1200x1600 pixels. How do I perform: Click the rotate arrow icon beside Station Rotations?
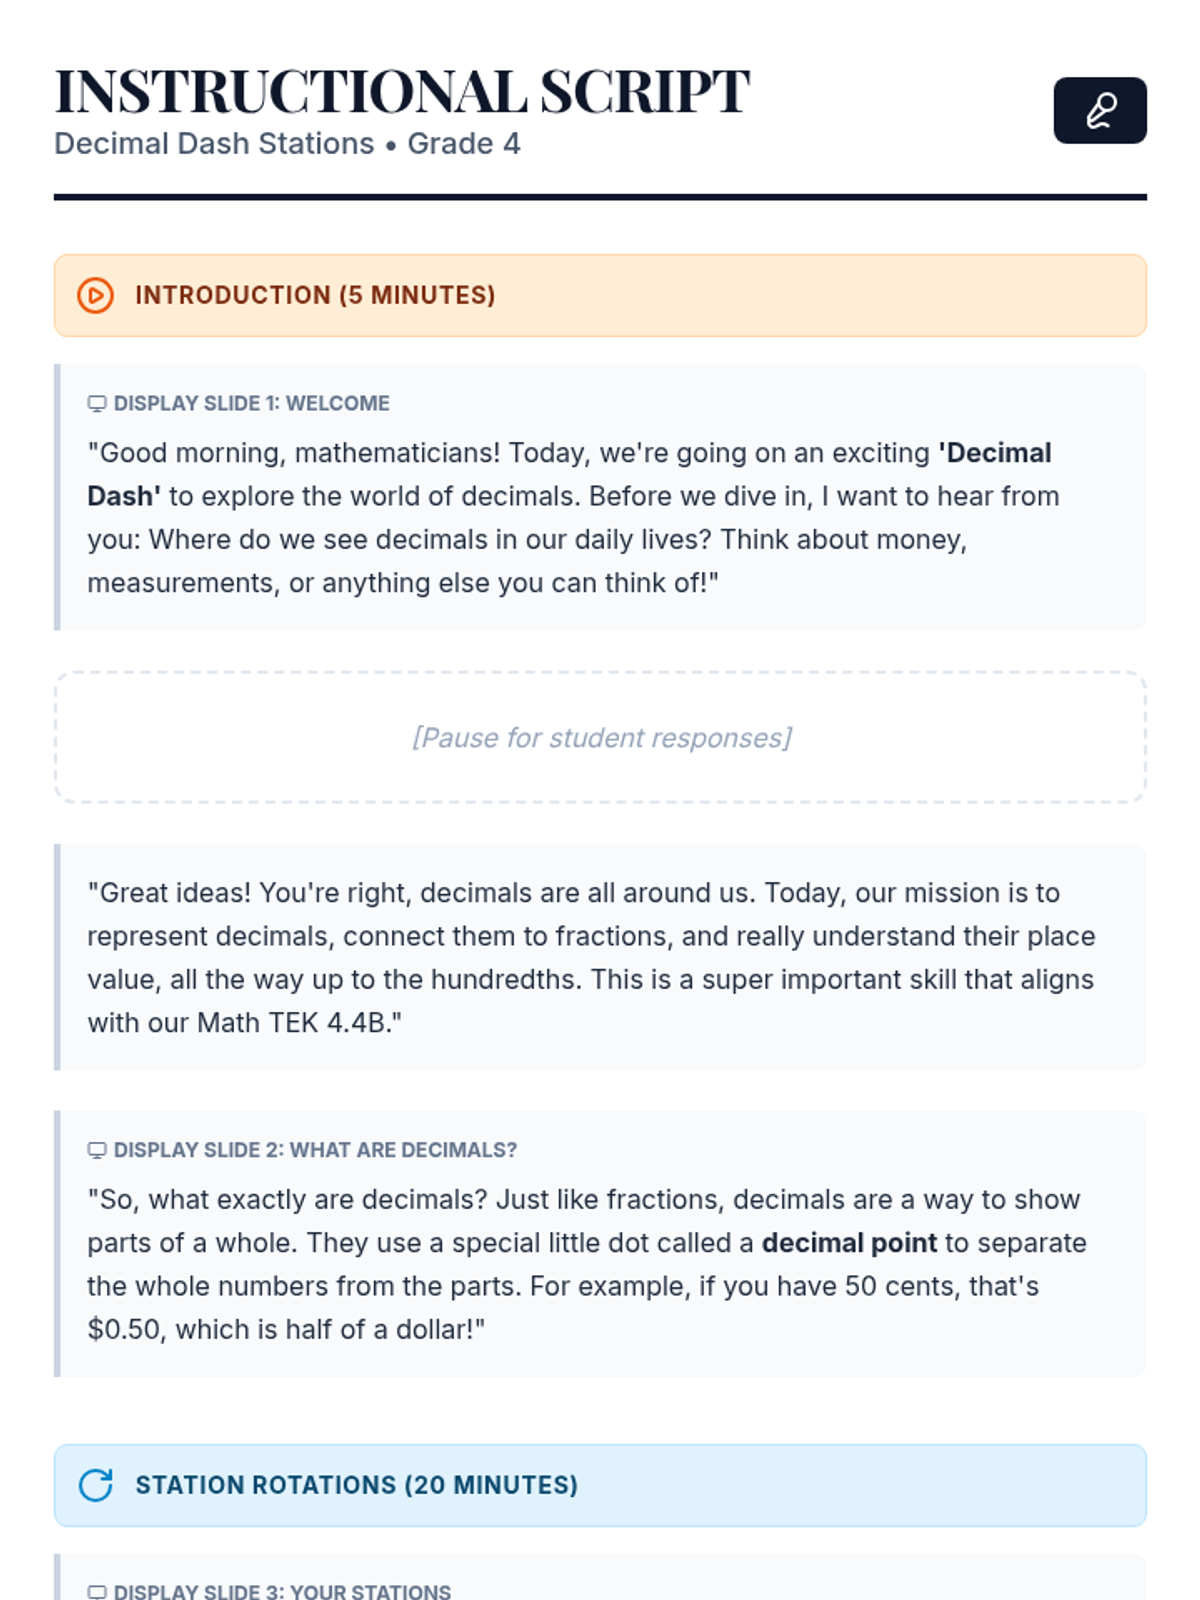click(96, 1485)
